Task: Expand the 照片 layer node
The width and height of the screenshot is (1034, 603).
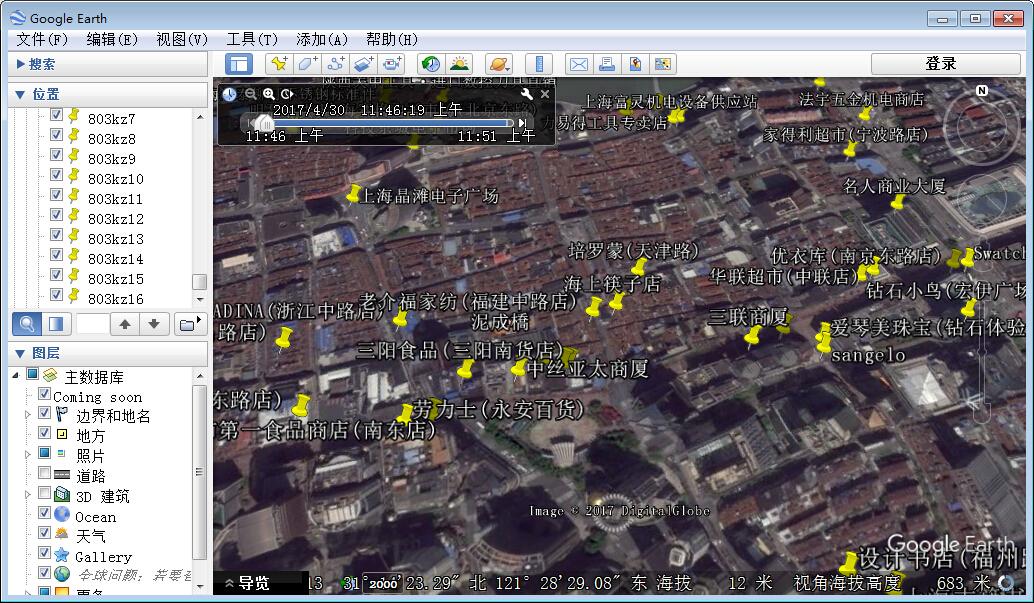Action: (28, 455)
